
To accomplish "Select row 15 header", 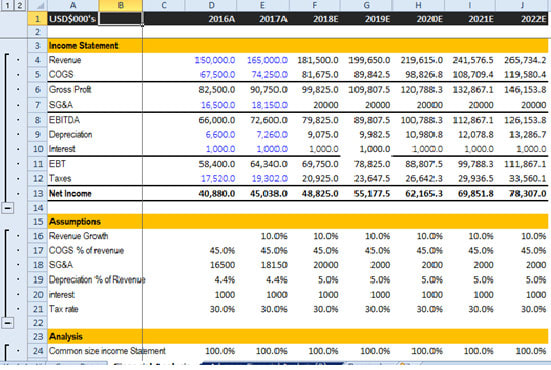I will 37,222.
